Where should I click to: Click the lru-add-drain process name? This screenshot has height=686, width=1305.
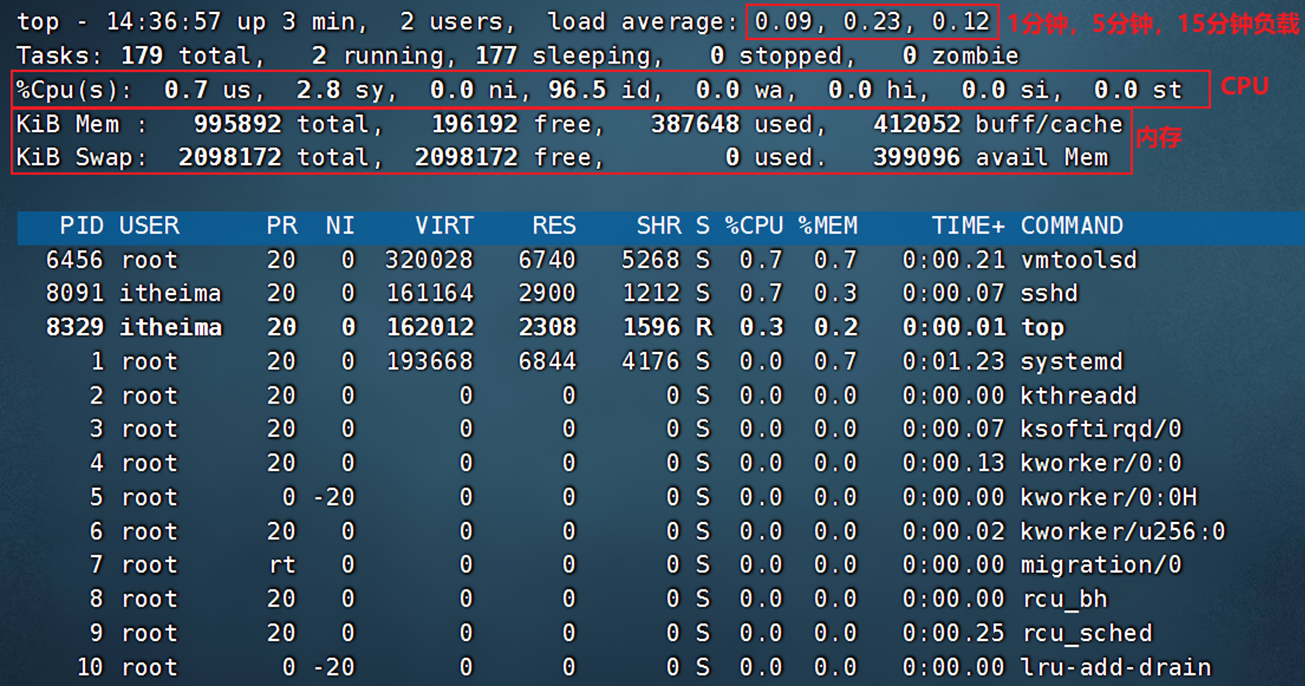point(1115,667)
